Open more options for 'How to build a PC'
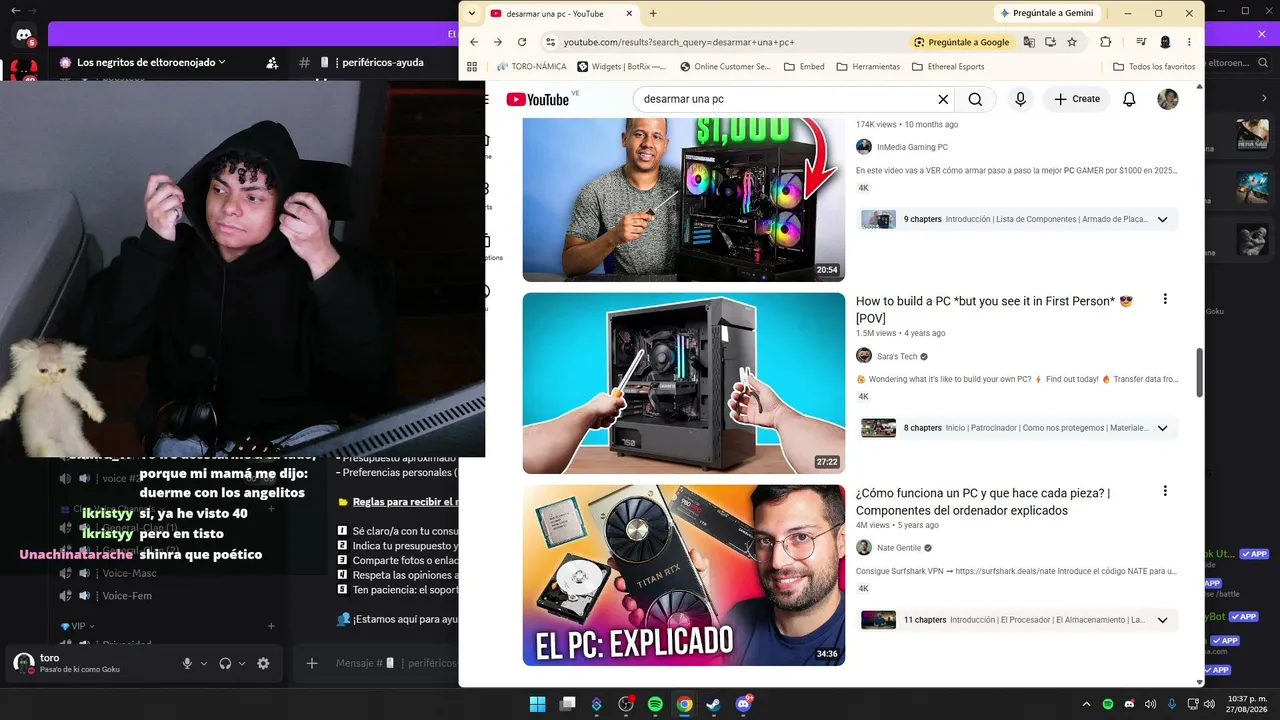 point(1165,299)
